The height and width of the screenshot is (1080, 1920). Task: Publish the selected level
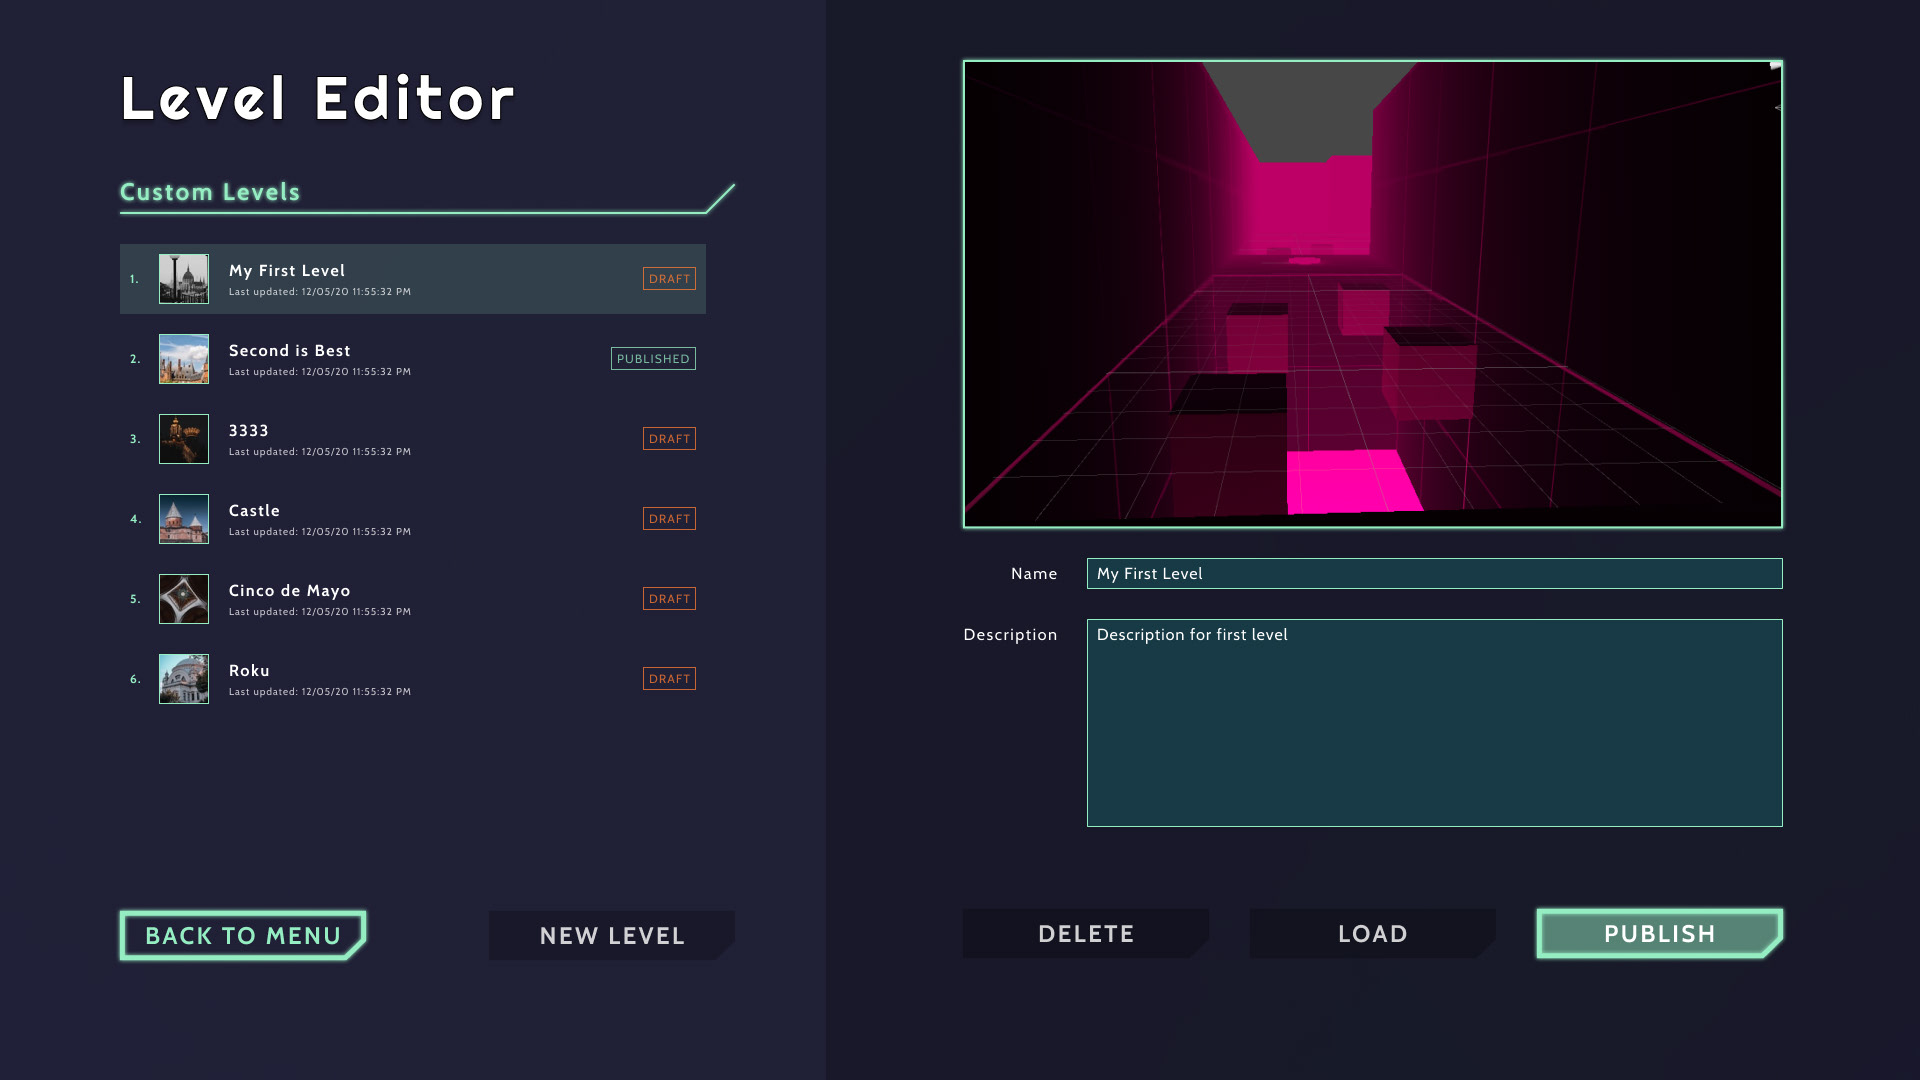1659,934
